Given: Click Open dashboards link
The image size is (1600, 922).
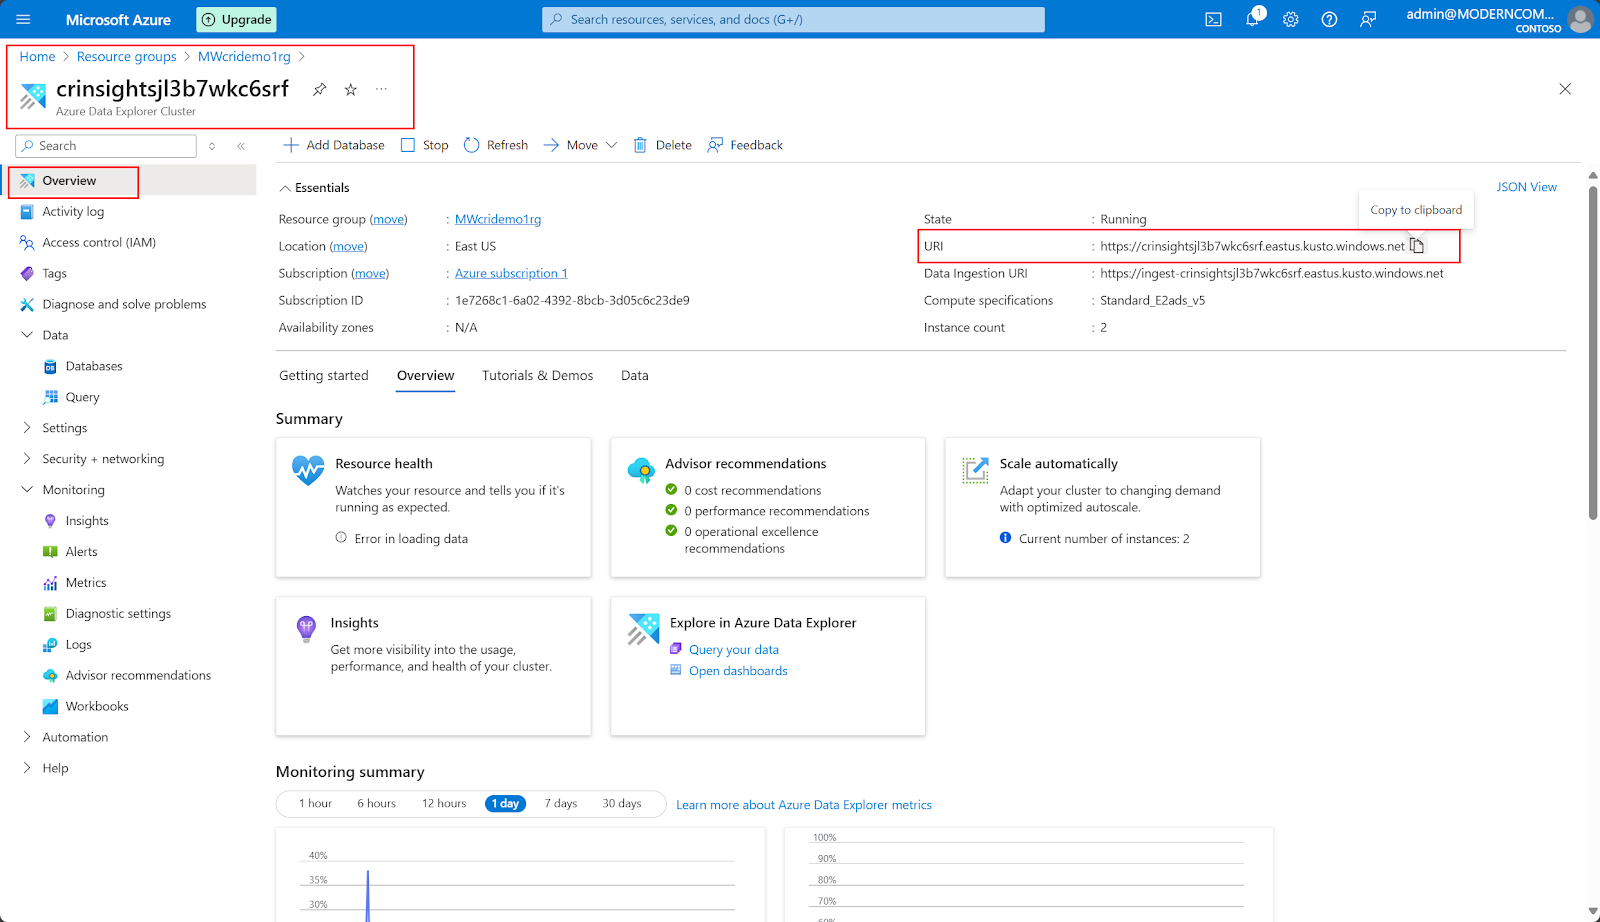Looking at the screenshot, I should pyautogui.click(x=738, y=671).
